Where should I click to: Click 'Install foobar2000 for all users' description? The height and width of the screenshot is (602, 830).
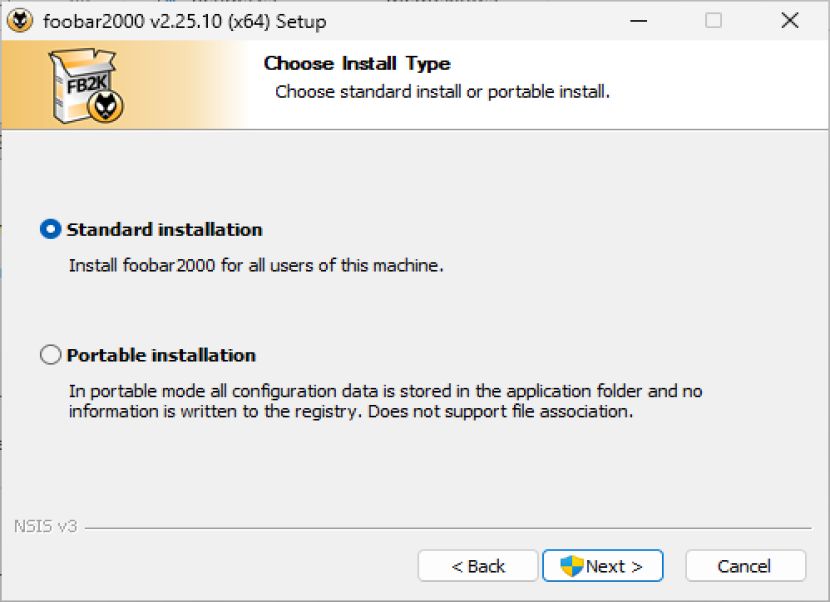click(256, 265)
